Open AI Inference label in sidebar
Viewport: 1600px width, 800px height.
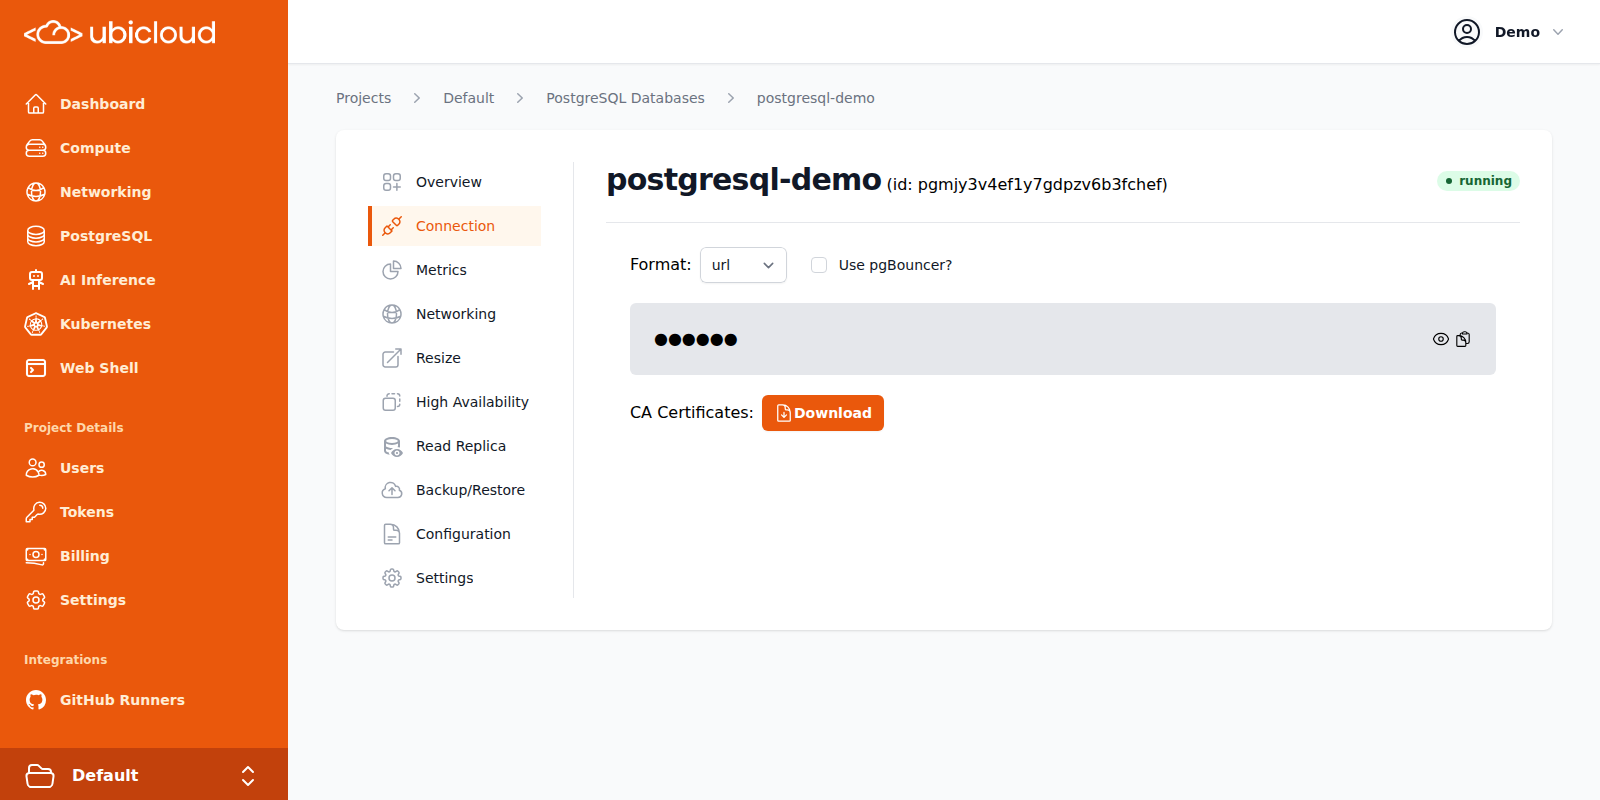tap(108, 280)
